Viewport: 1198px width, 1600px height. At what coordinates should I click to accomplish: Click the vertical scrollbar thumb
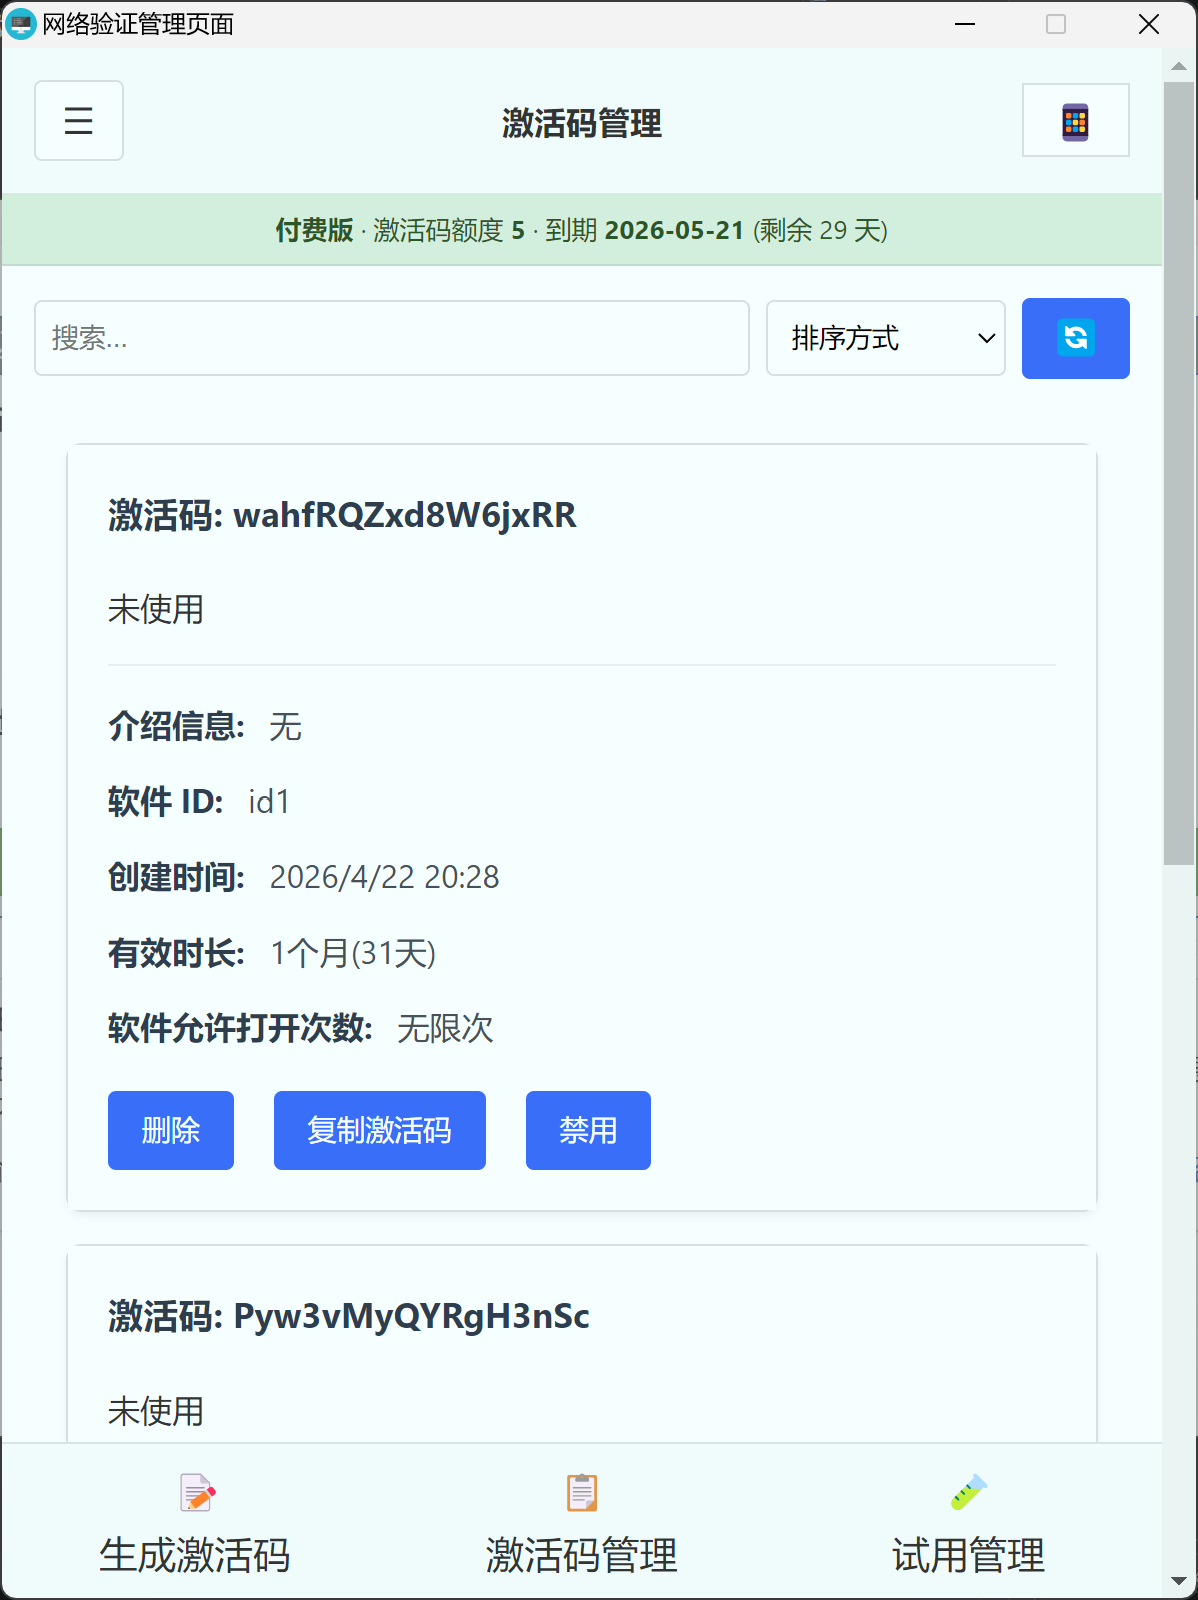[1179, 472]
